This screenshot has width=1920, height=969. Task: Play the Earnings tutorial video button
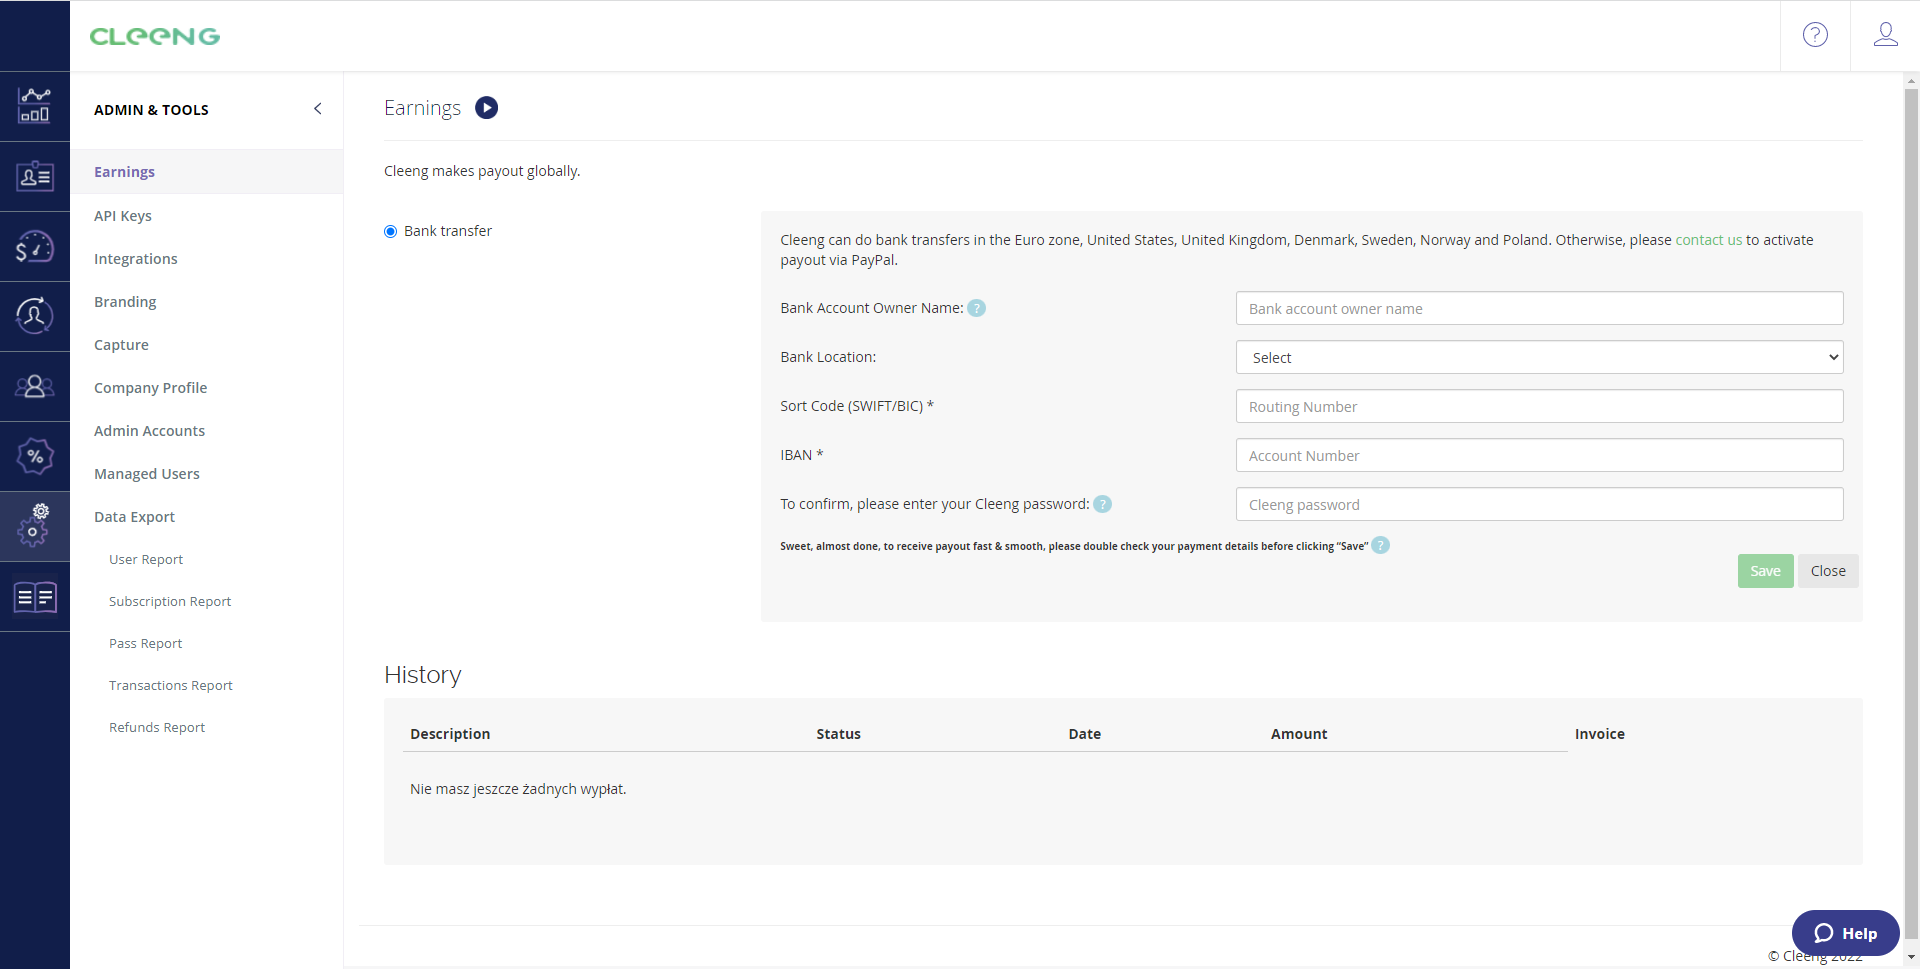coord(486,107)
